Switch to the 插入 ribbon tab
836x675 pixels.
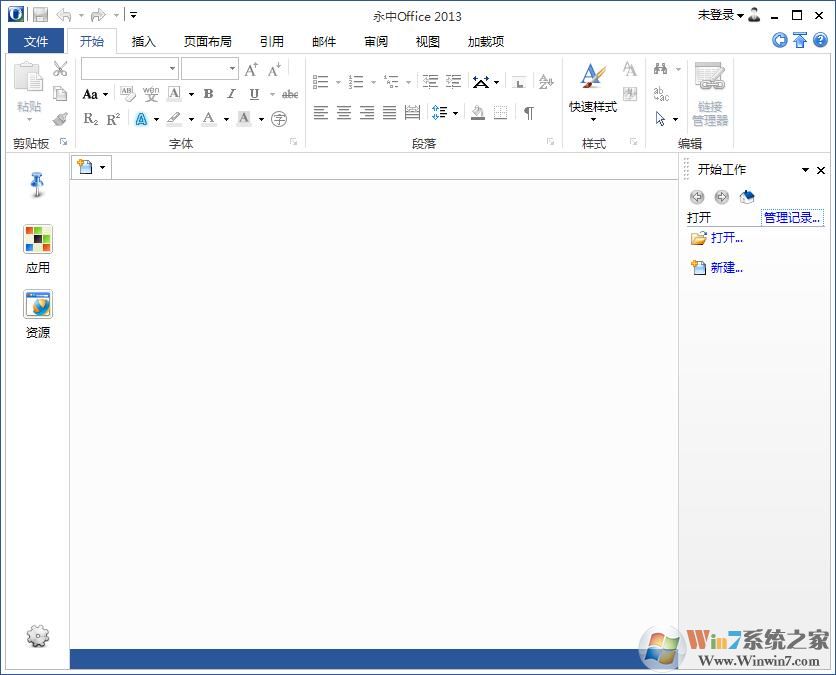click(143, 41)
